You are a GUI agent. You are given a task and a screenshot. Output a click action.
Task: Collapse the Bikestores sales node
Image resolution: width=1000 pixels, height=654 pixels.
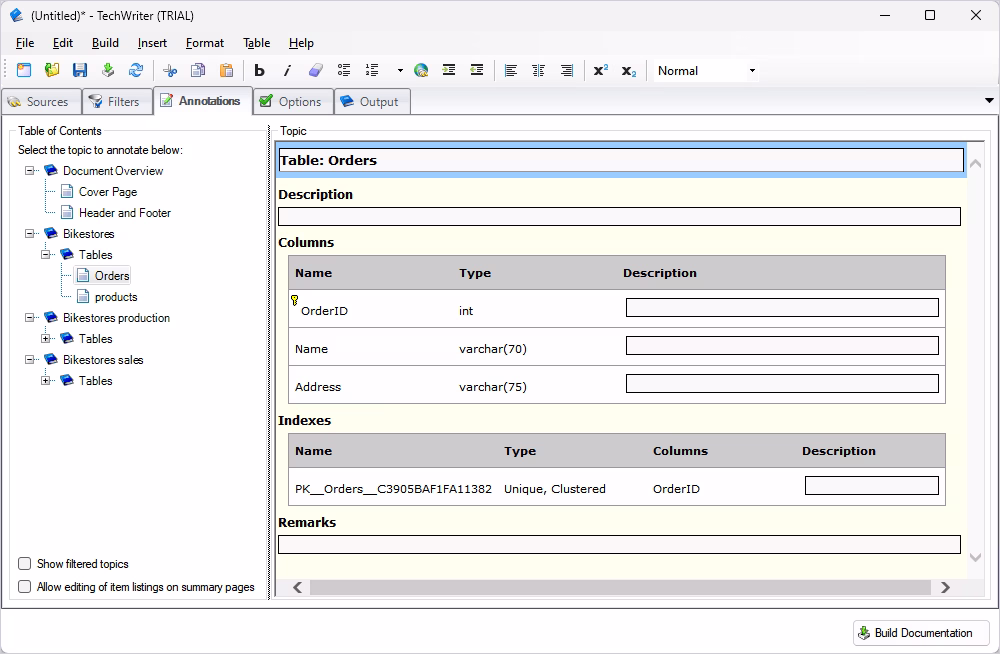point(29,360)
